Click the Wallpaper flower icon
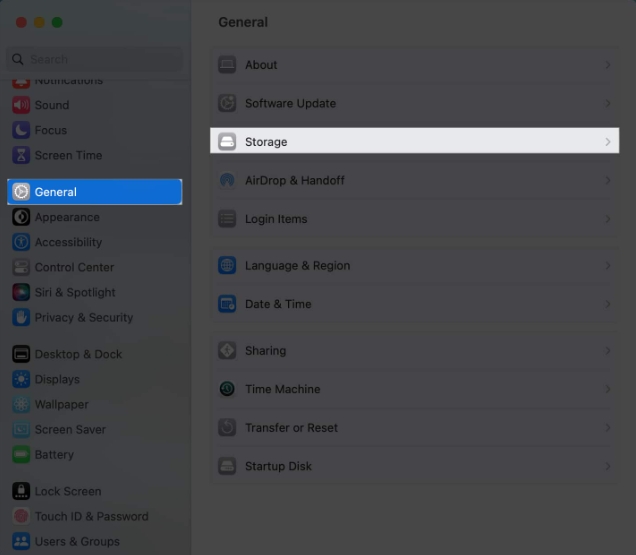This screenshot has width=636, height=555. pyautogui.click(x=21, y=404)
